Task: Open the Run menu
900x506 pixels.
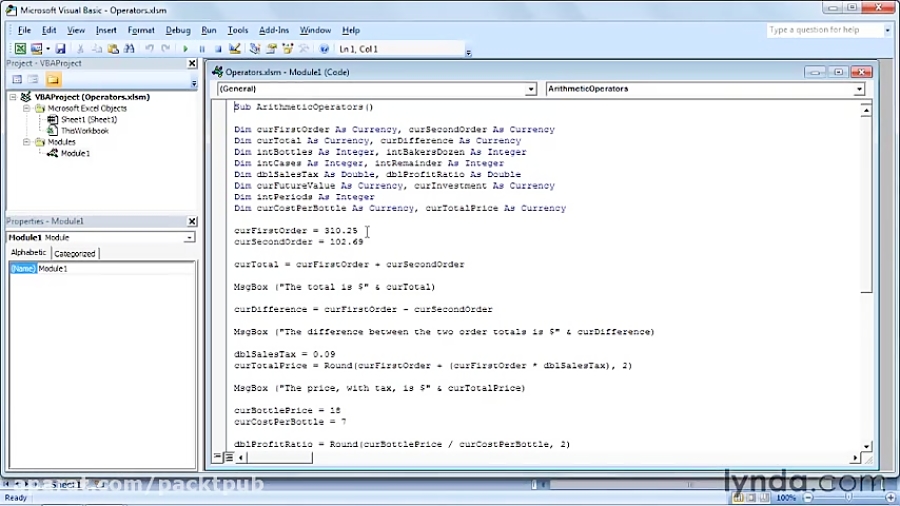Action: 209,30
